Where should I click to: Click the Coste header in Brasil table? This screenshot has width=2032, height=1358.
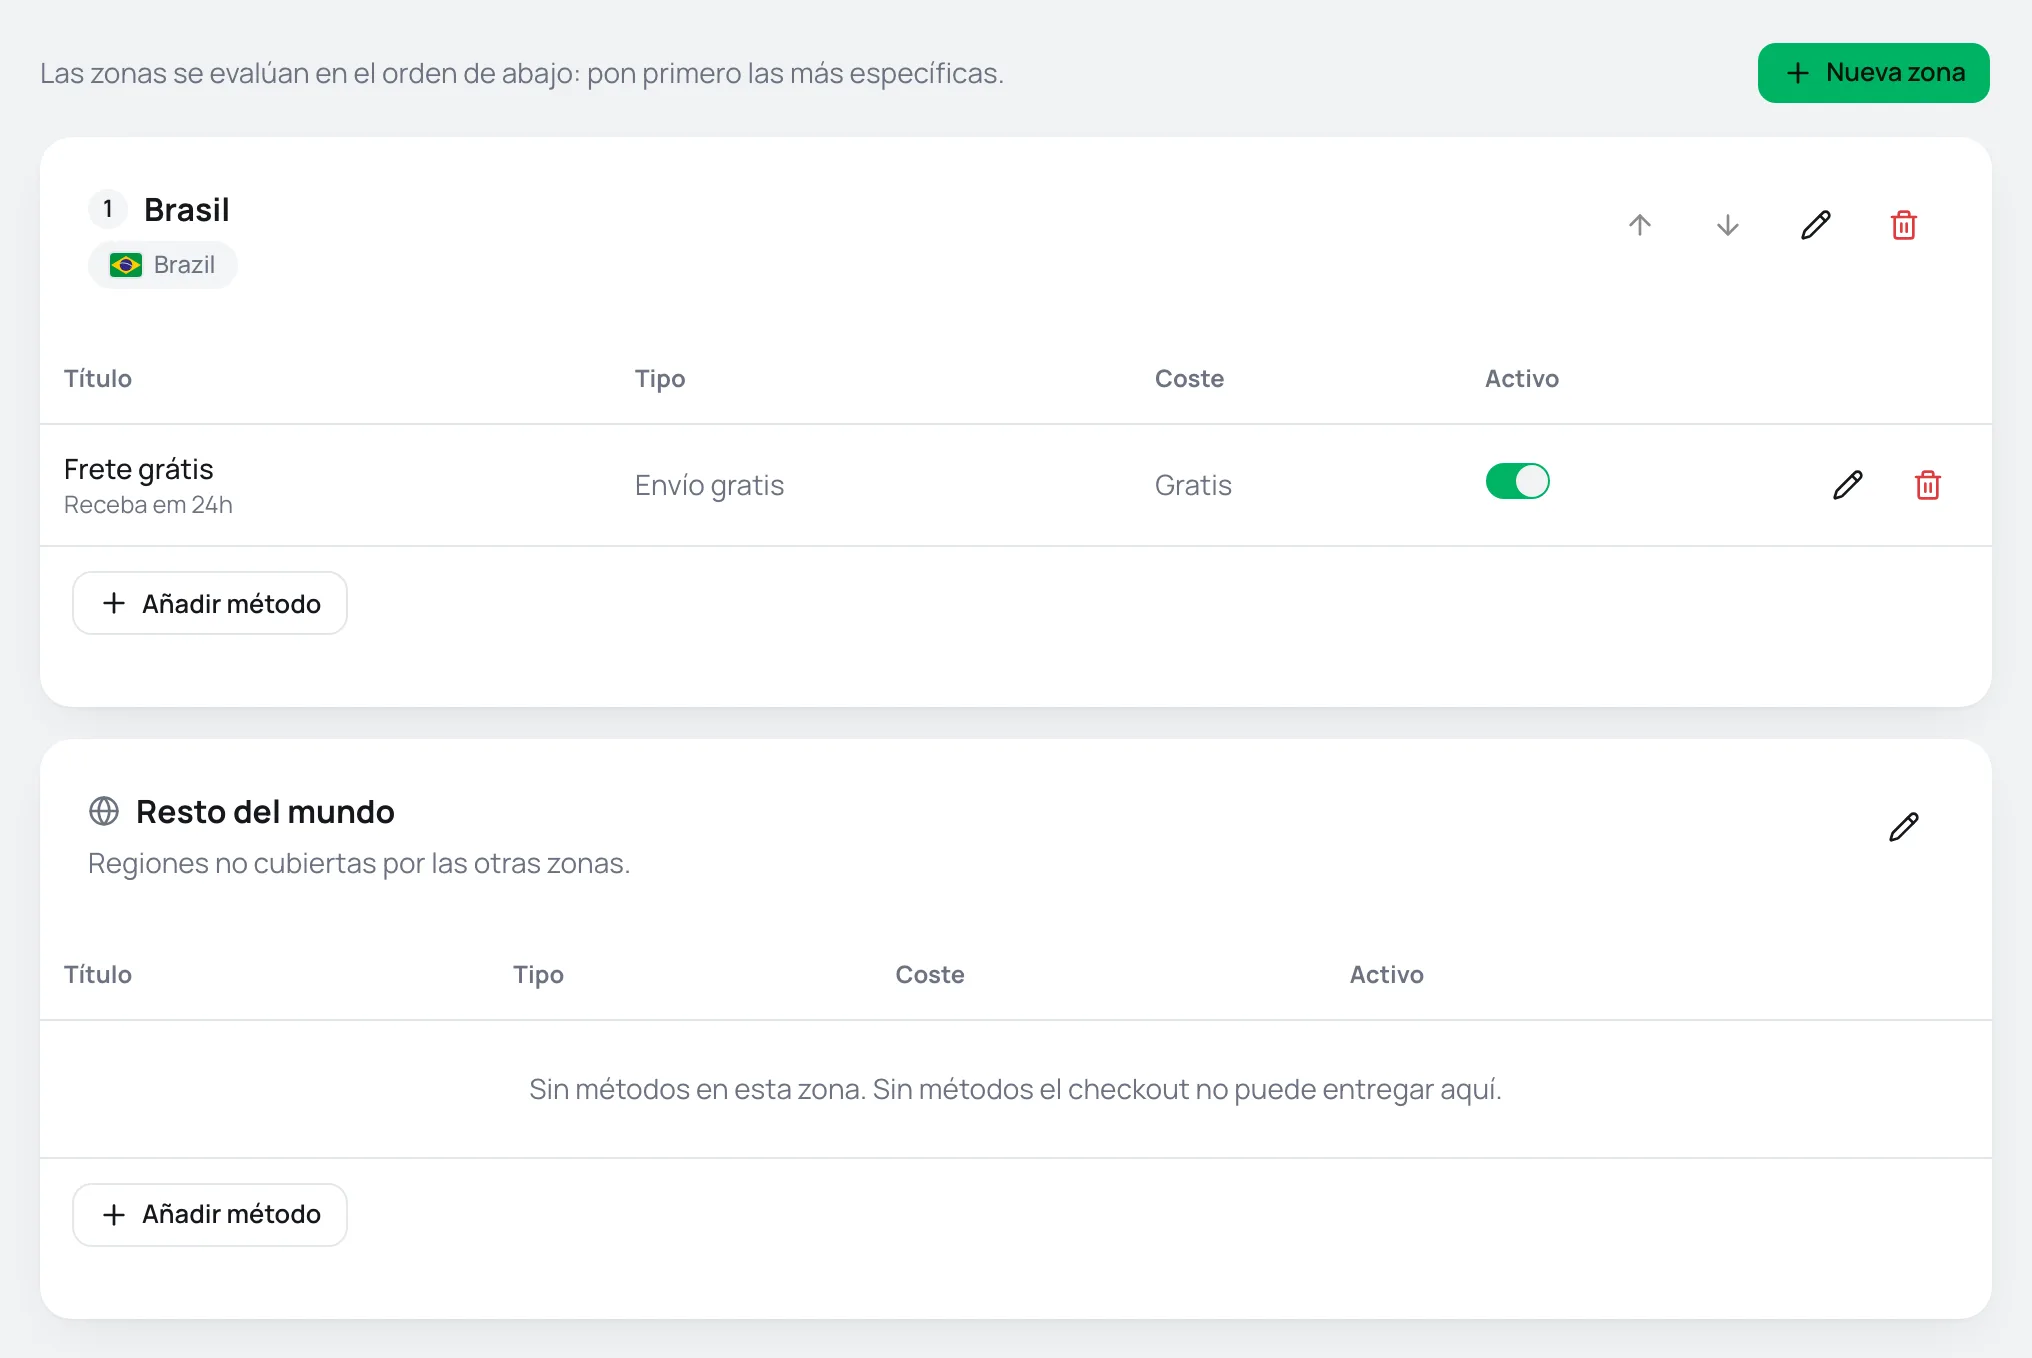[x=1189, y=378]
